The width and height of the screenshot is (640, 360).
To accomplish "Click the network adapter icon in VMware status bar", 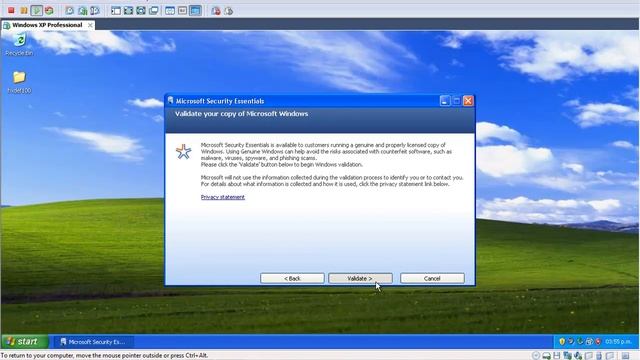I will [567, 356].
